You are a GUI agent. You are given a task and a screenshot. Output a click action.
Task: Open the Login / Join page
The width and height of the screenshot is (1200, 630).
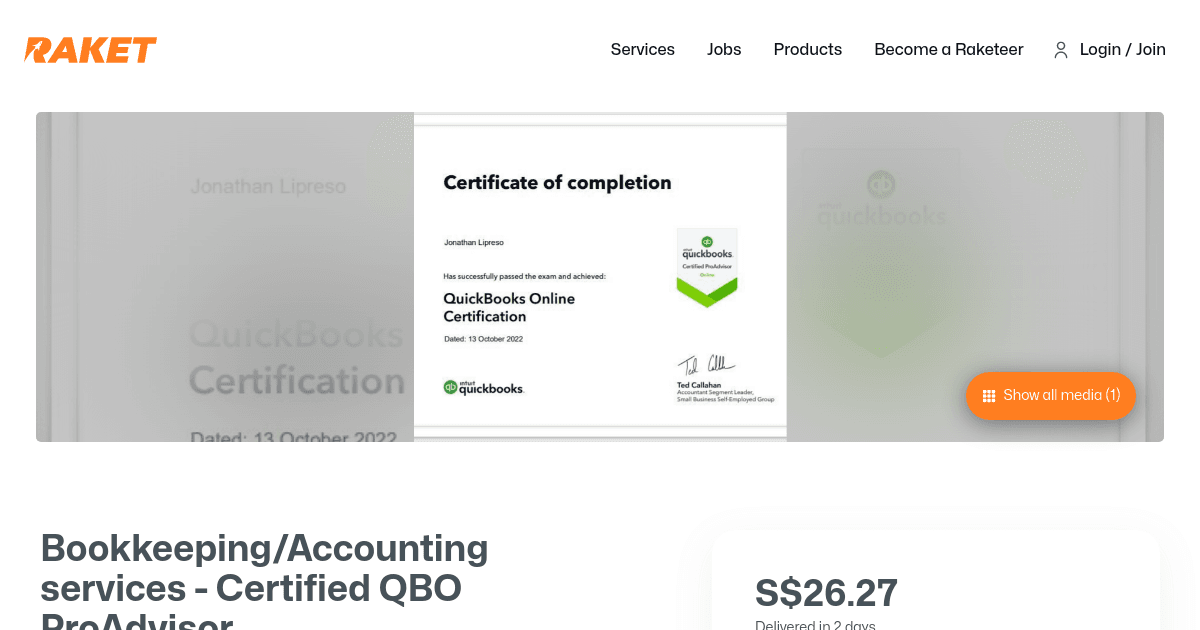click(1122, 49)
